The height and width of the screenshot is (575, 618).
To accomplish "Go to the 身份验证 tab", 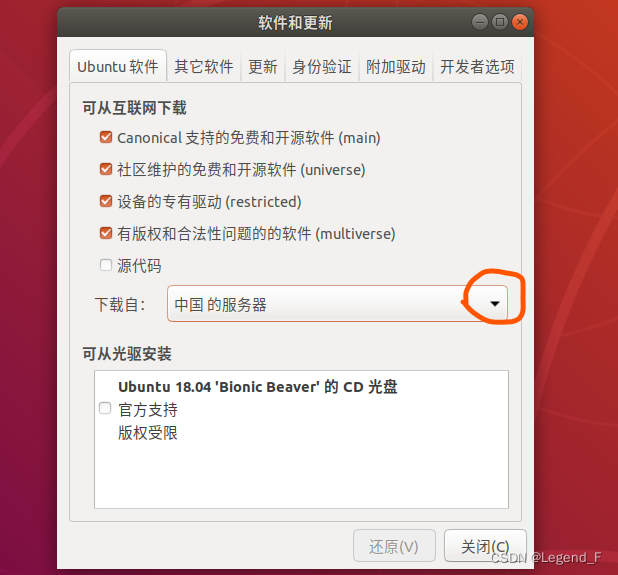I will (x=322, y=66).
